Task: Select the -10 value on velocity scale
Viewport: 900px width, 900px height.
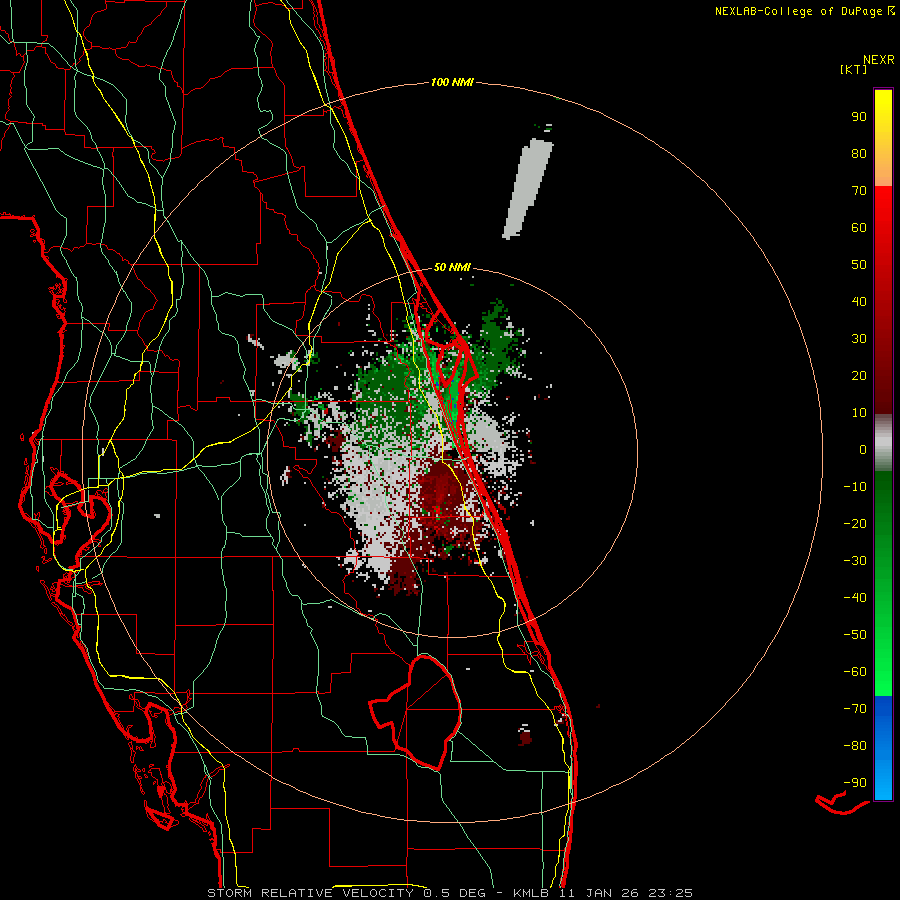Action: pyautogui.click(x=855, y=487)
